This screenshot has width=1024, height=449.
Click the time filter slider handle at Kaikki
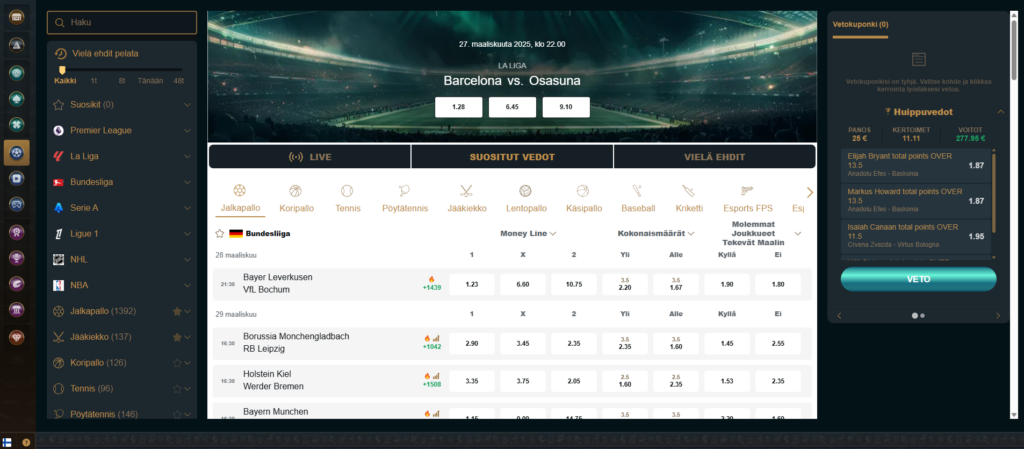click(x=64, y=70)
